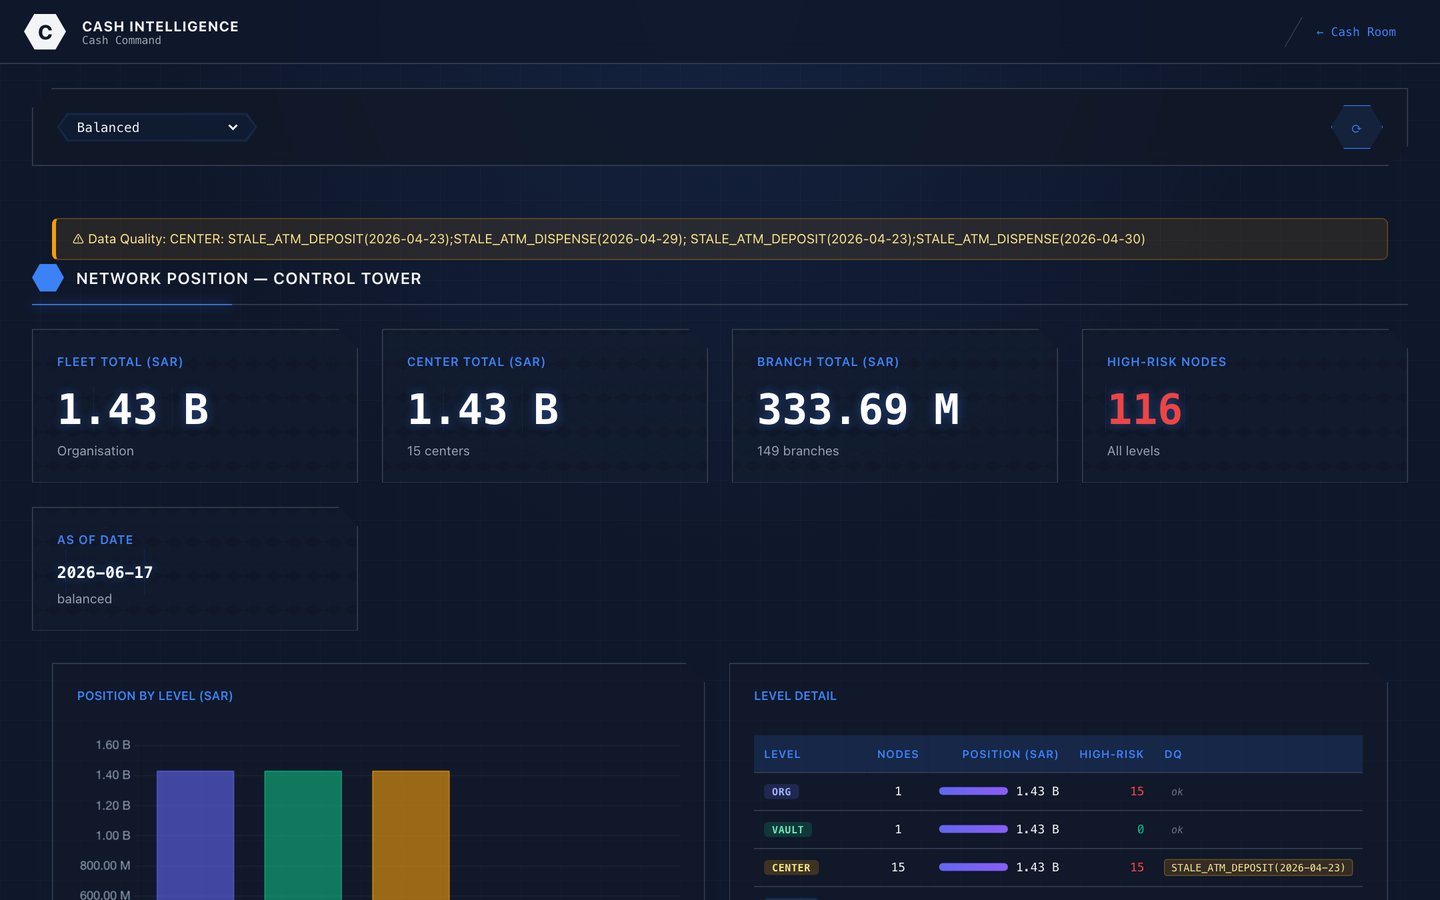Viewport: 1440px width, 900px height.
Task: Click the orange bar in position chart
Action: point(411,835)
